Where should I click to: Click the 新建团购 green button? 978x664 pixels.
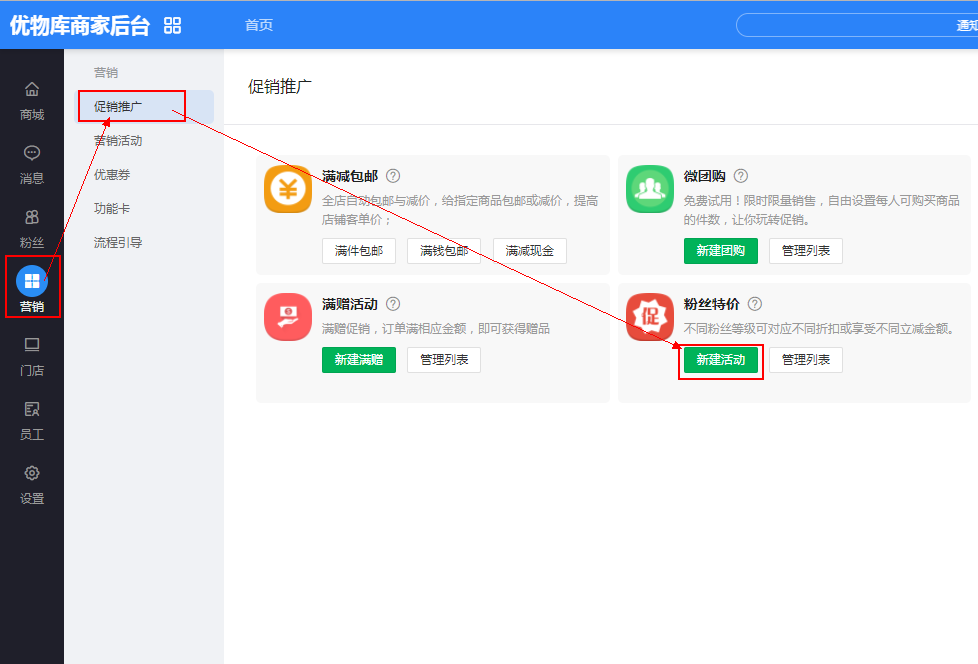[x=721, y=250]
